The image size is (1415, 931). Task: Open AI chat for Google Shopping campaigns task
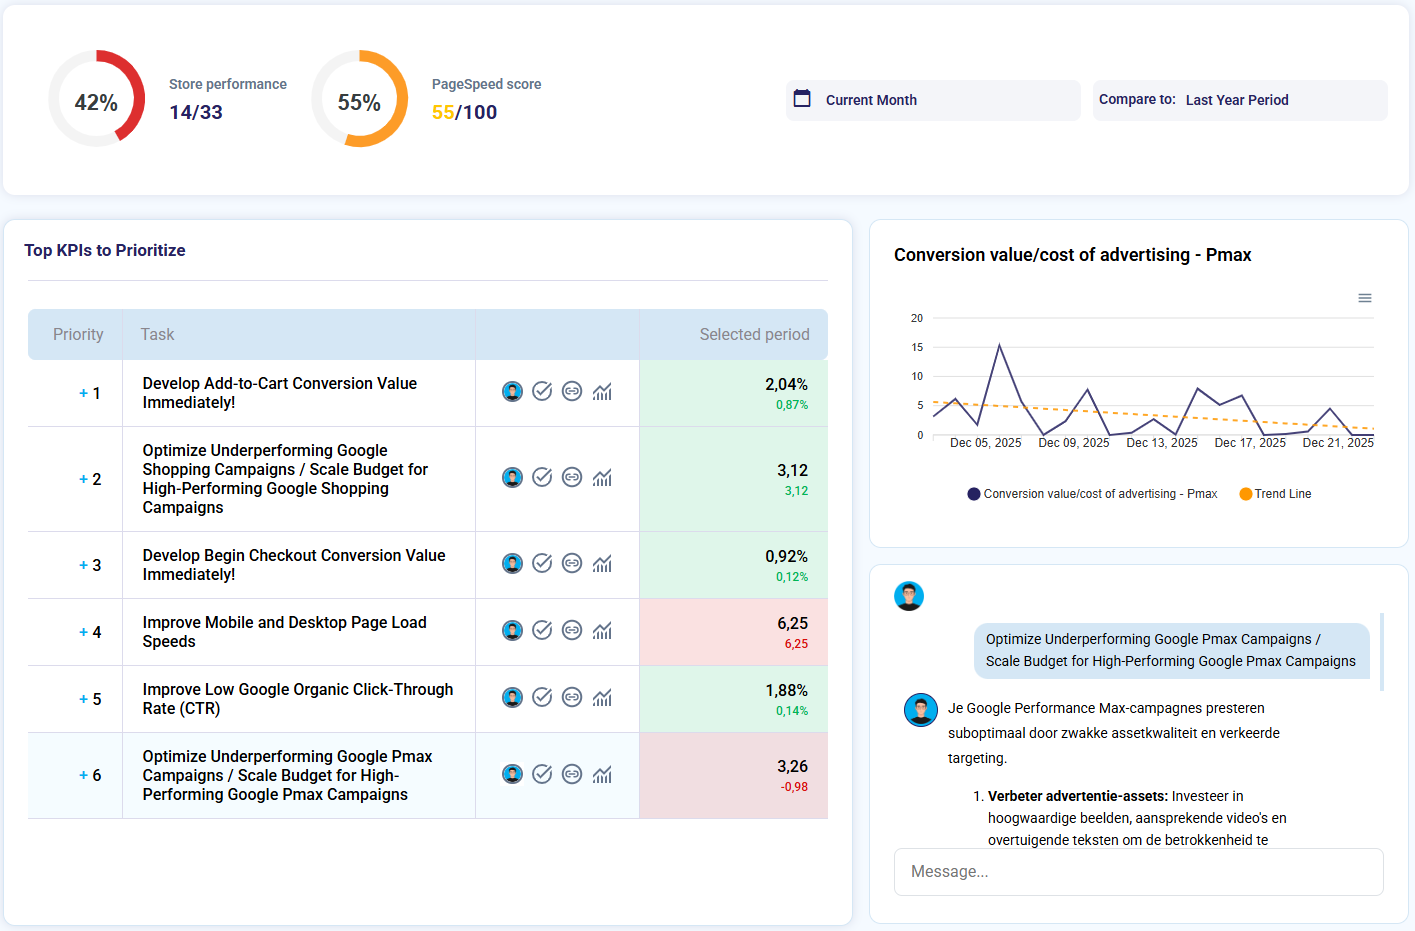pyautogui.click(x=512, y=478)
